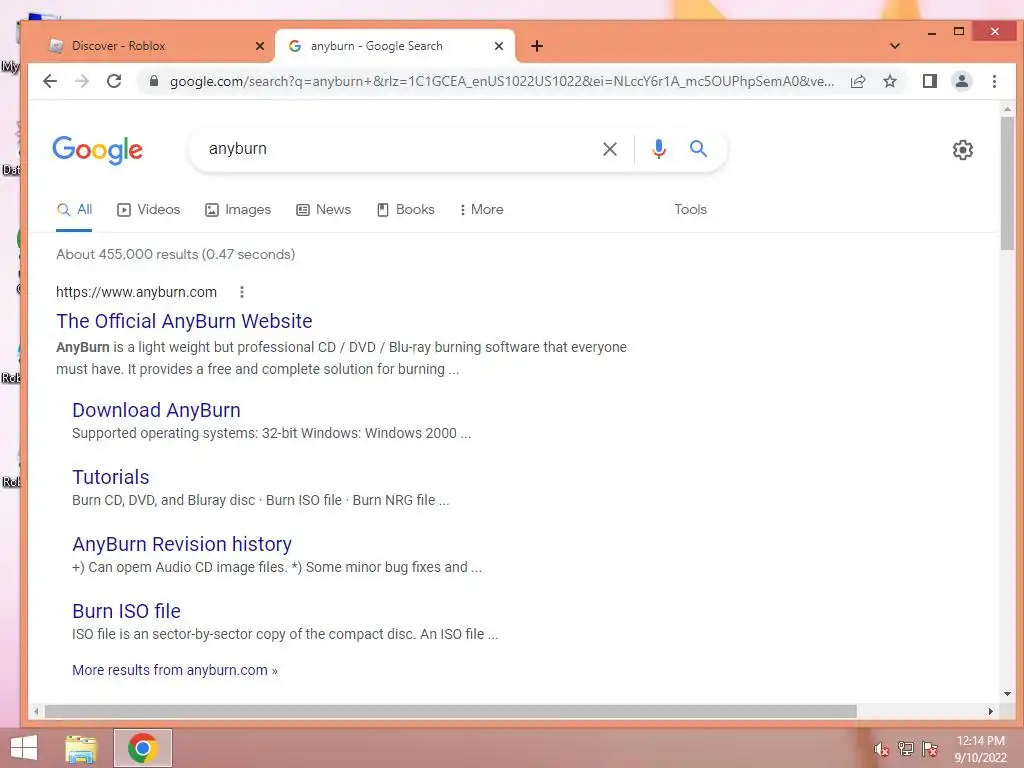Open AnyBurn Revision history link
The width and height of the screenshot is (1024, 768).
182,544
